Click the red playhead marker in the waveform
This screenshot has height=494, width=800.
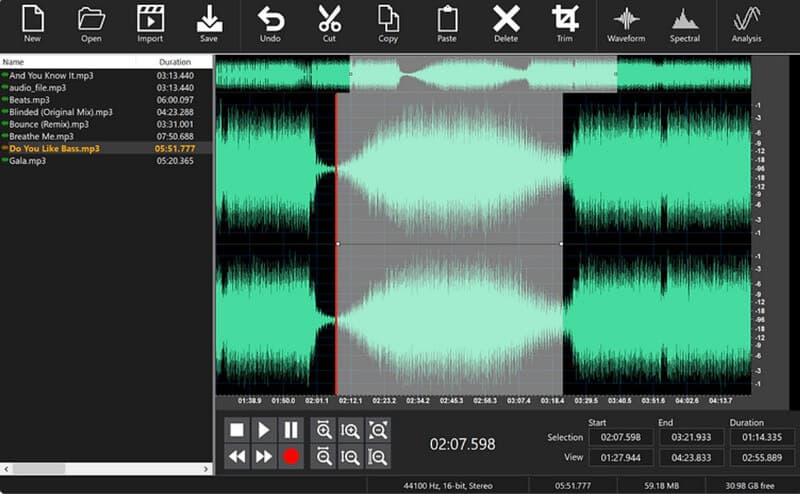point(336,244)
